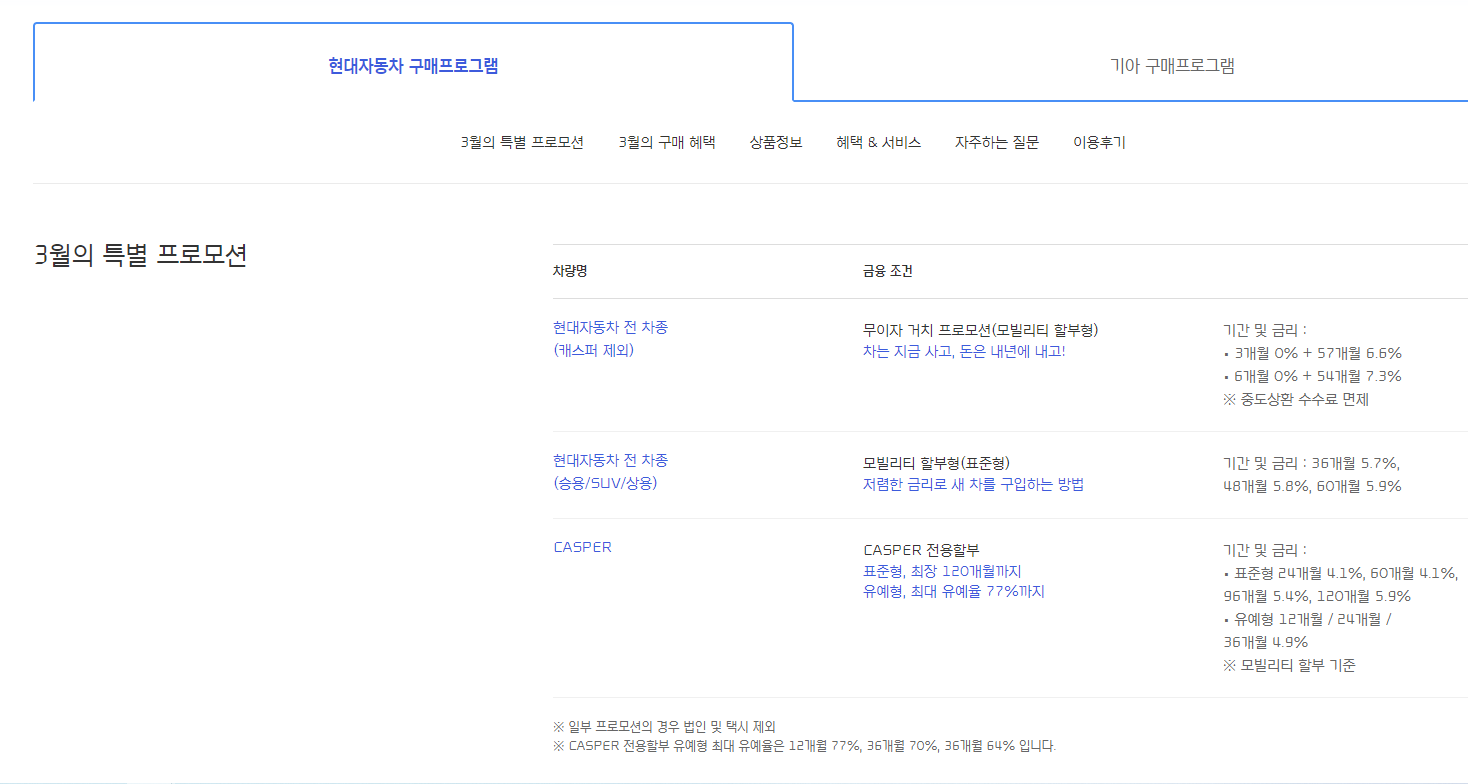View the 자주하는 질문 page
The image size is (1468, 784).
point(996,141)
